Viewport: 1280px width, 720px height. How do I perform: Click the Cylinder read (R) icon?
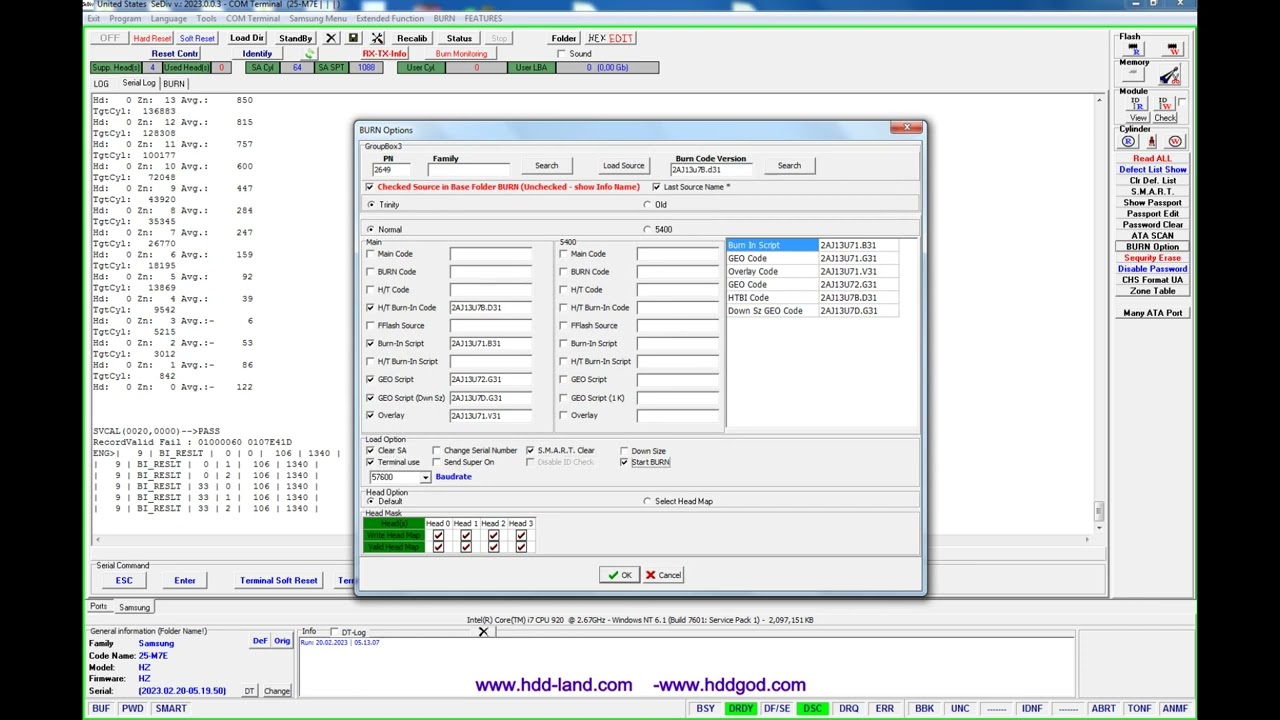pyautogui.click(x=1129, y=142)
